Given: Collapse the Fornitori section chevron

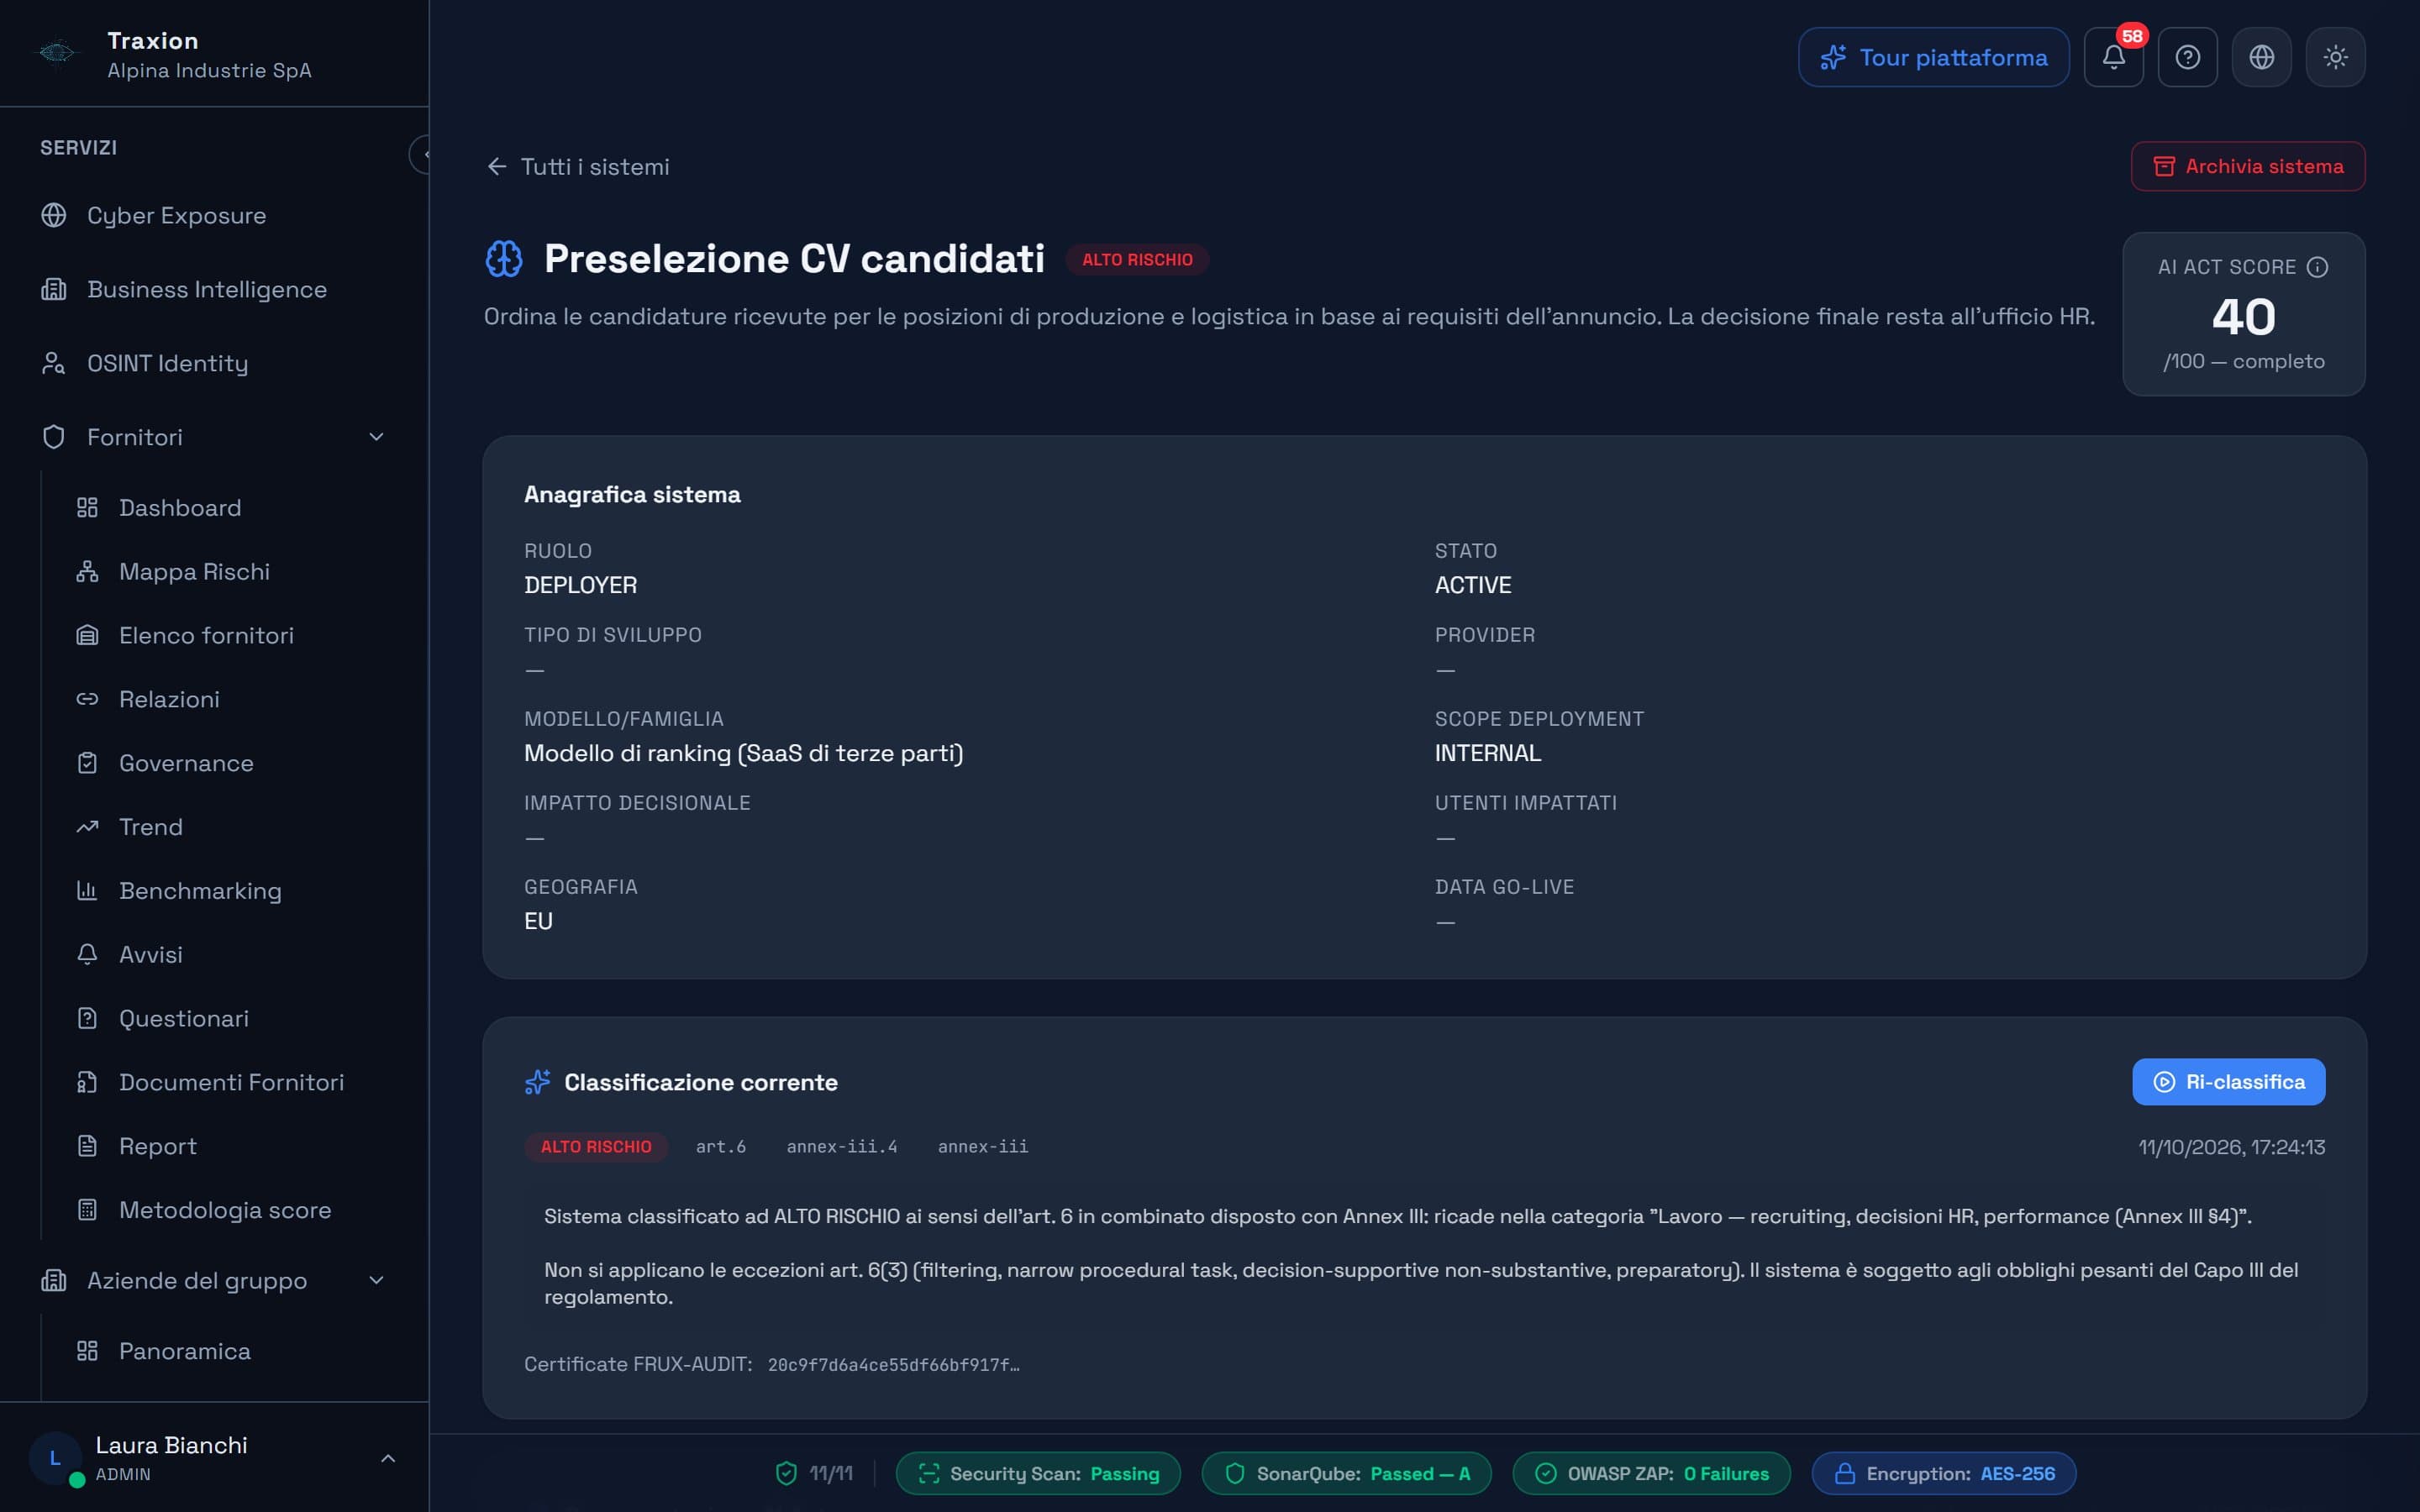Looking at the screenshot, I should tap(377, 437).
